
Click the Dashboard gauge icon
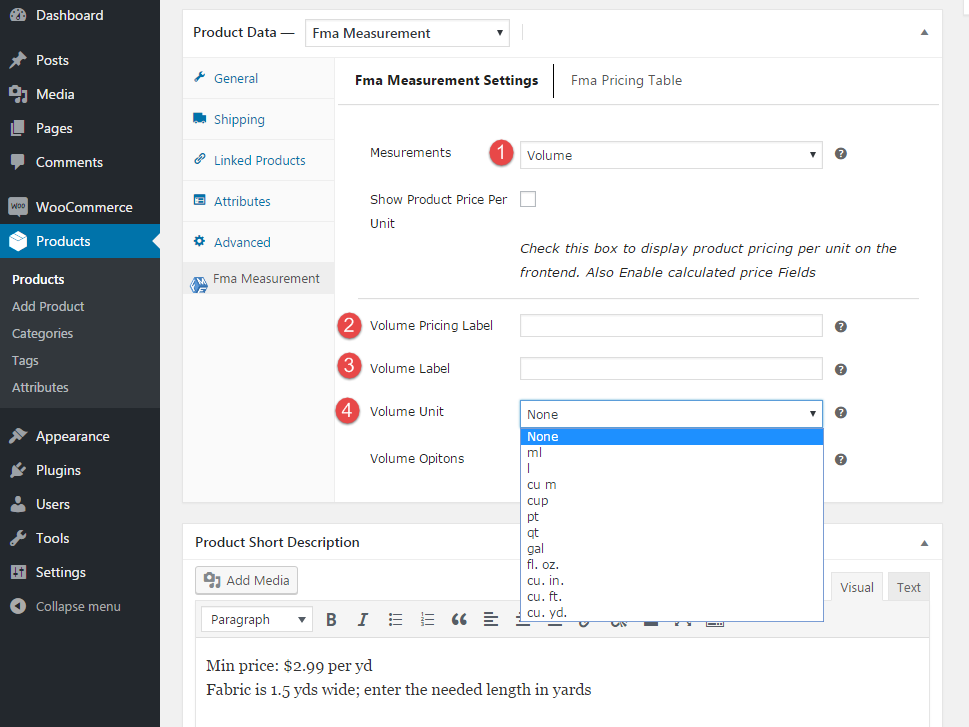click(x=18, y=15)
